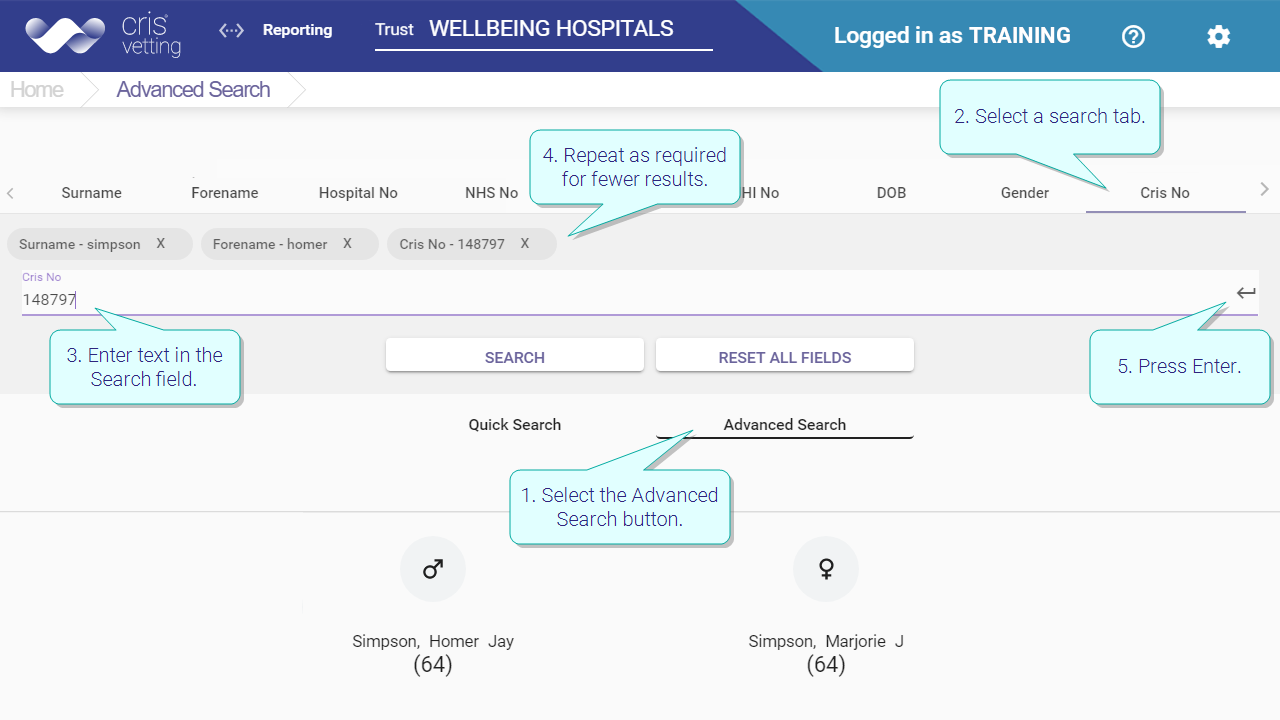This screenshot has width=1280, height=720.
Task: Remove the Cris No - 148797 chip
Action: 524,243
